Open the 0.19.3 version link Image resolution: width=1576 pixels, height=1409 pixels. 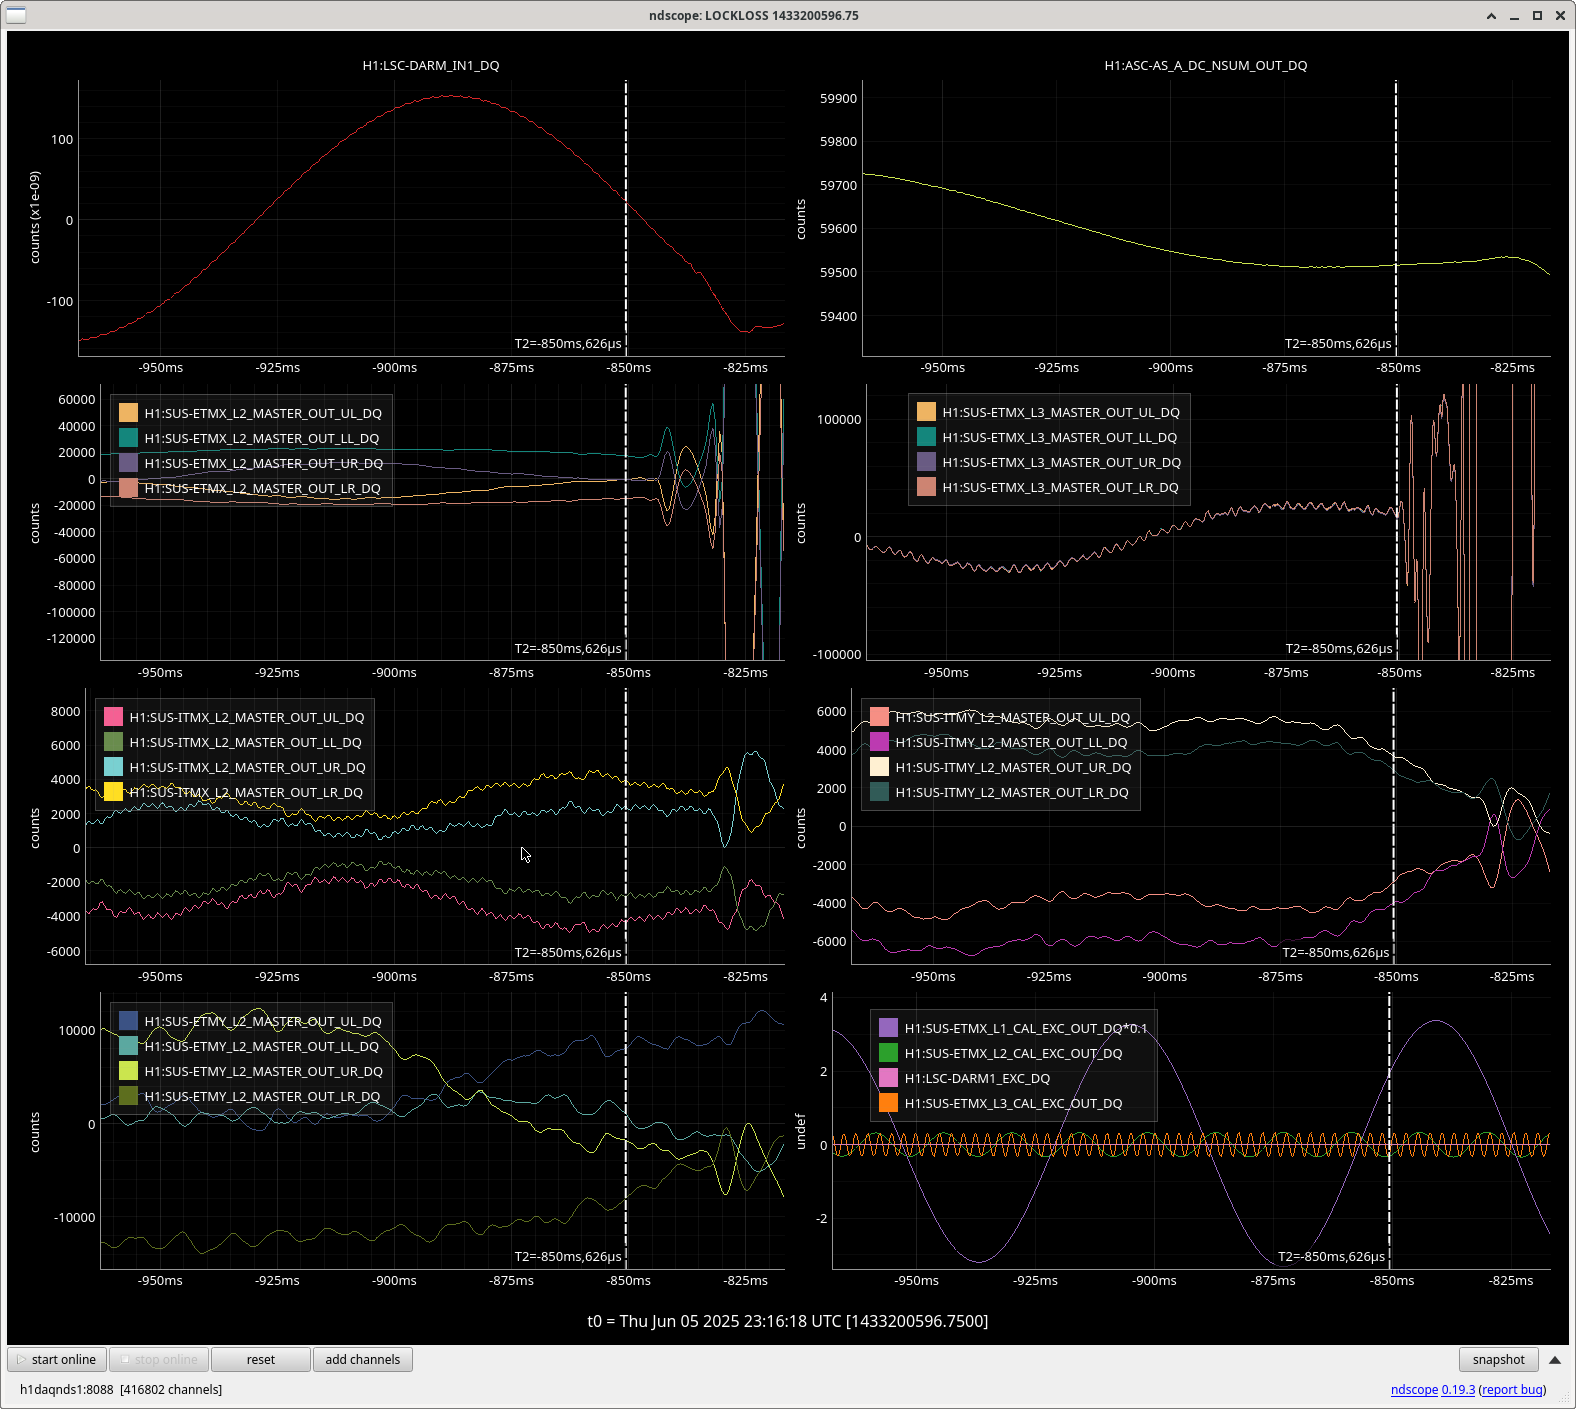tap(1458, 1390)
